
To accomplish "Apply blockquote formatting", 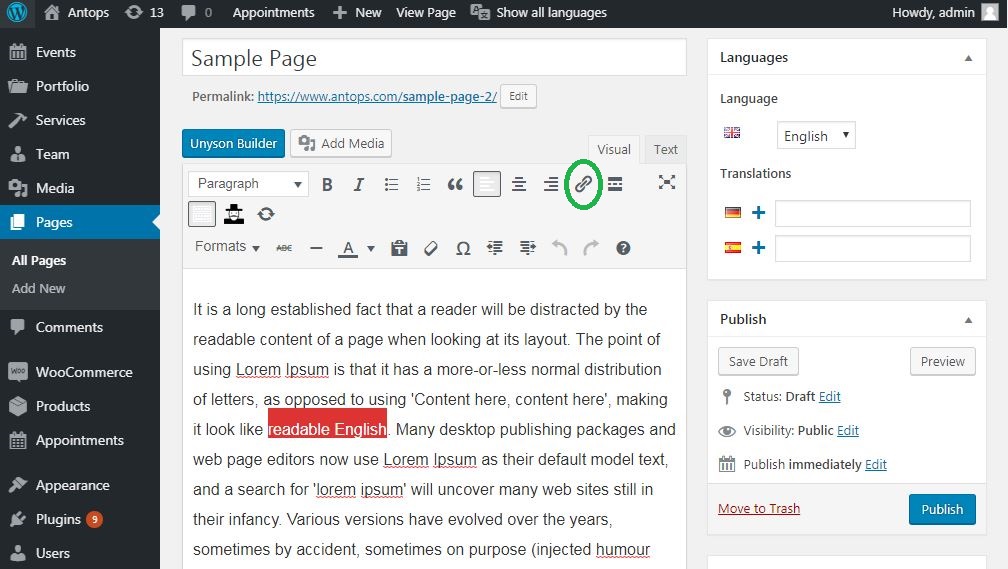I will (455, 185).
